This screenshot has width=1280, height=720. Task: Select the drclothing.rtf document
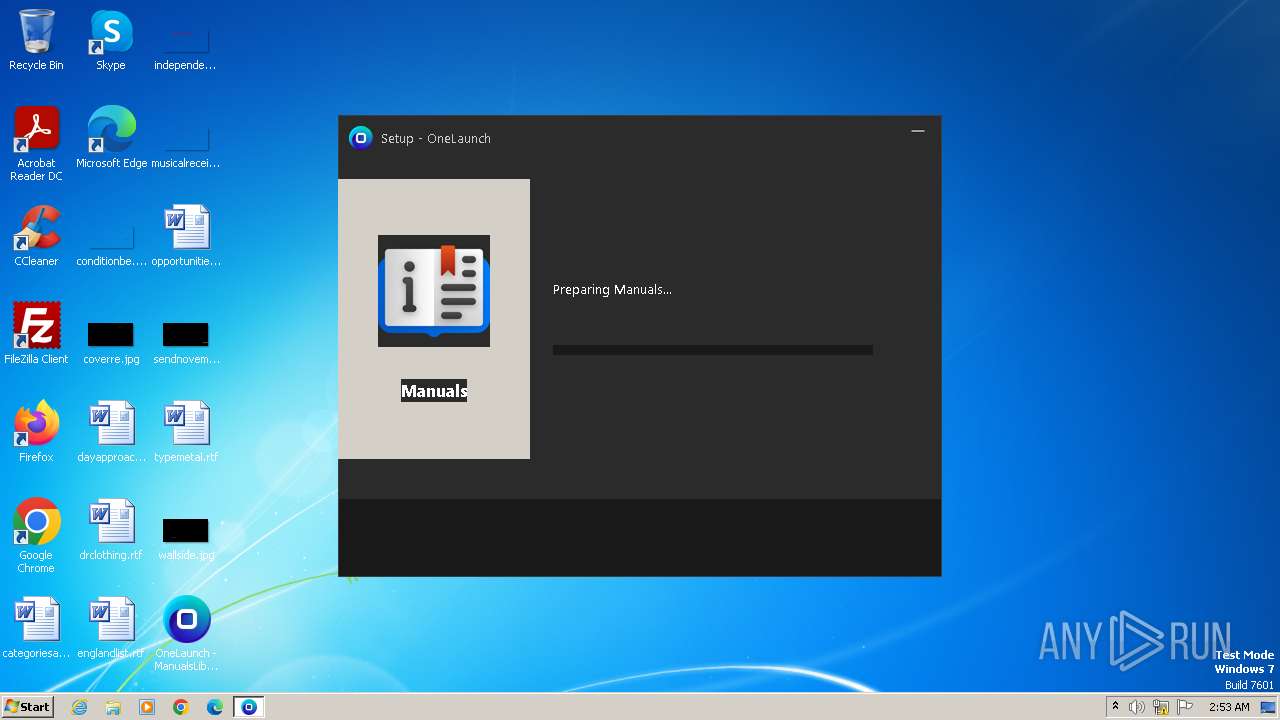pos(111,530)
